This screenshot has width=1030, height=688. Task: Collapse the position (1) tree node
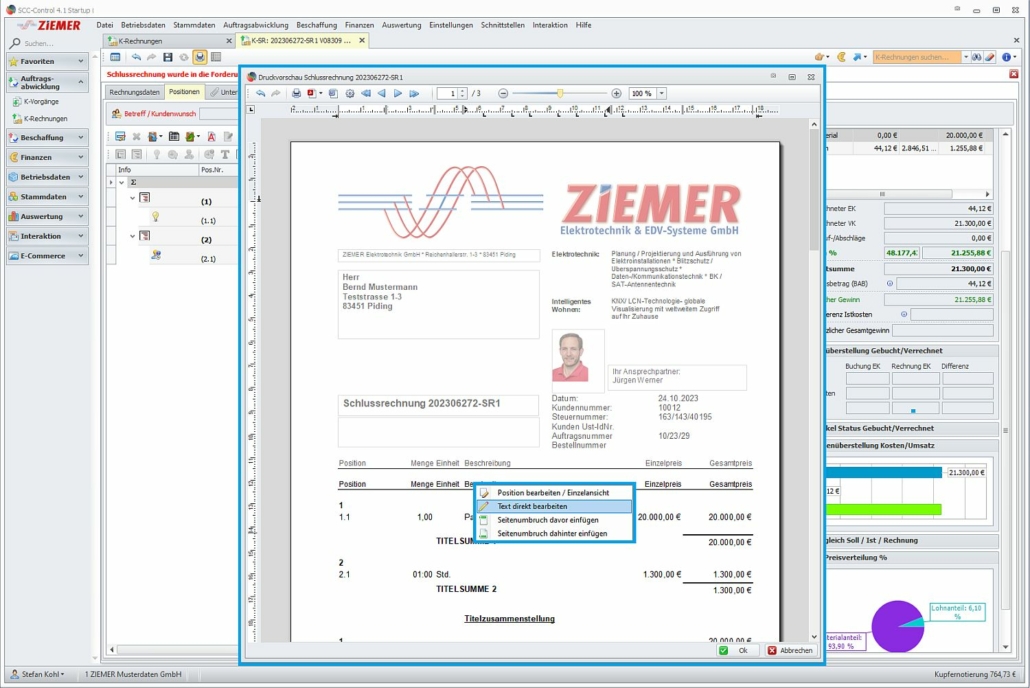tap(132, 198)
